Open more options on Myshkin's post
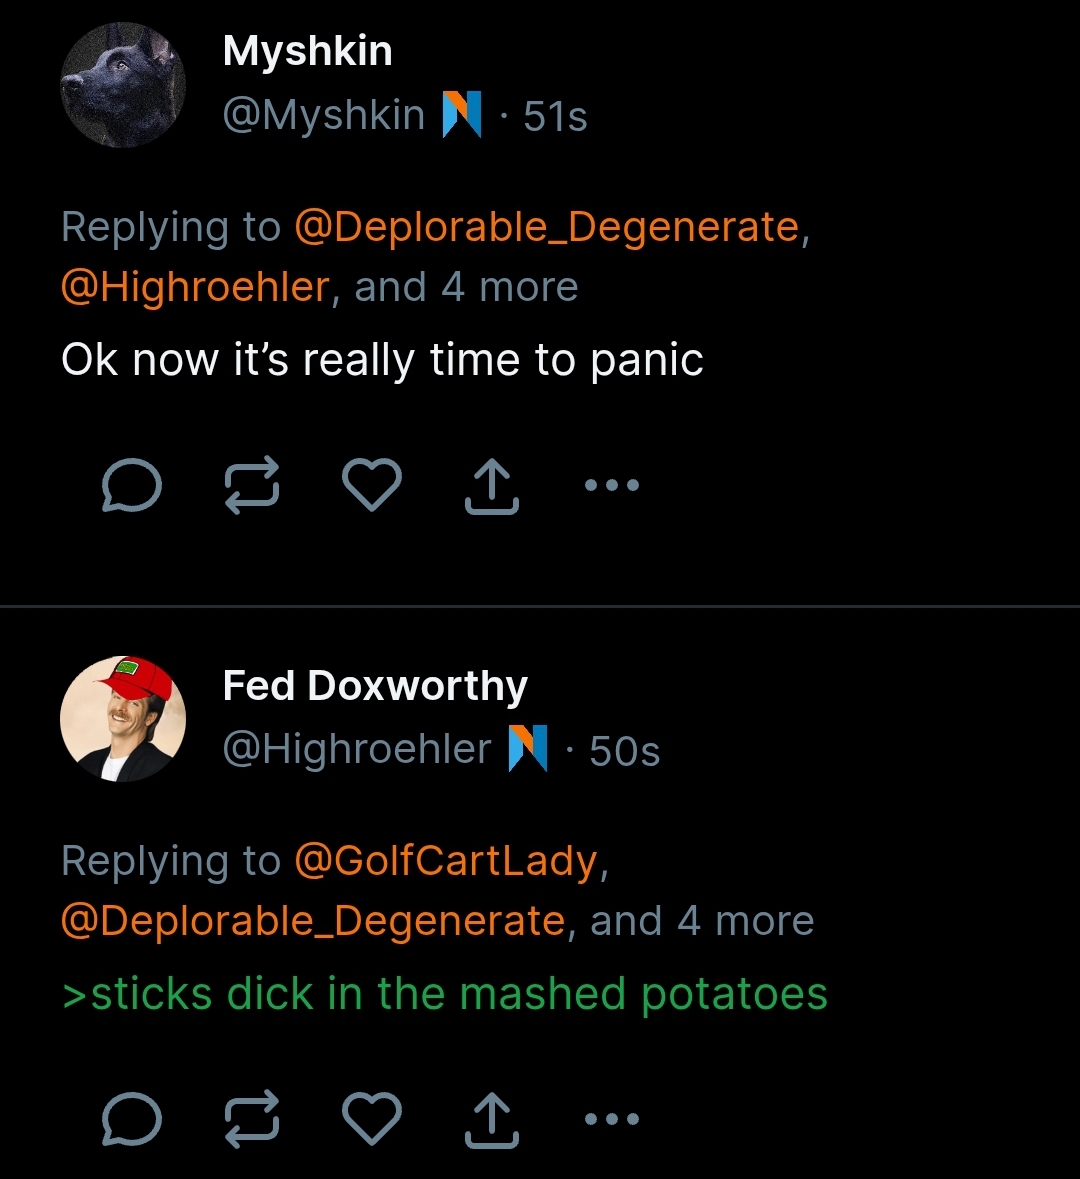The image size is (1080, 1179). 612,485
